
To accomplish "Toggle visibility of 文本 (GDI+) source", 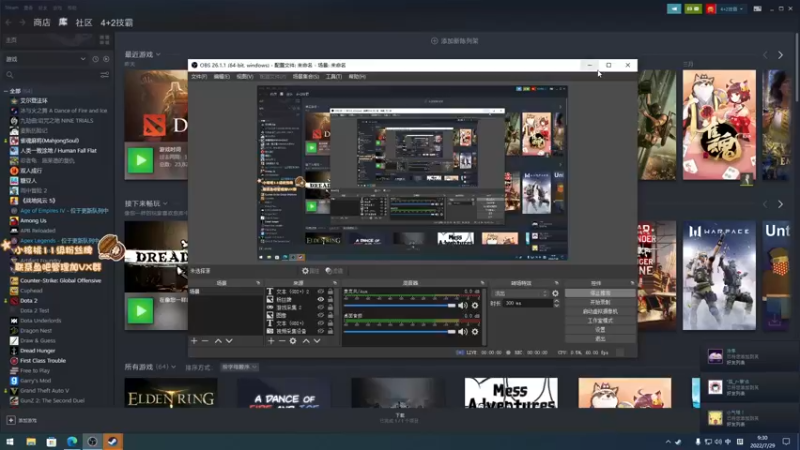I will [x=320, y=323].
